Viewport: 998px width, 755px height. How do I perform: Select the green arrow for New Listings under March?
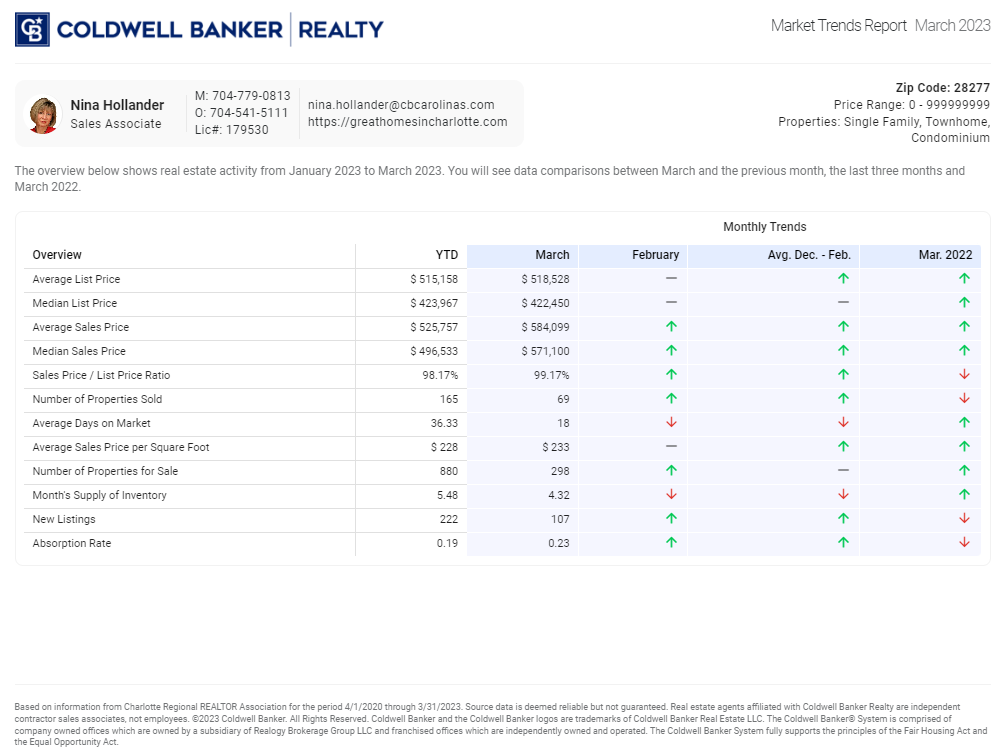[670, 519]
